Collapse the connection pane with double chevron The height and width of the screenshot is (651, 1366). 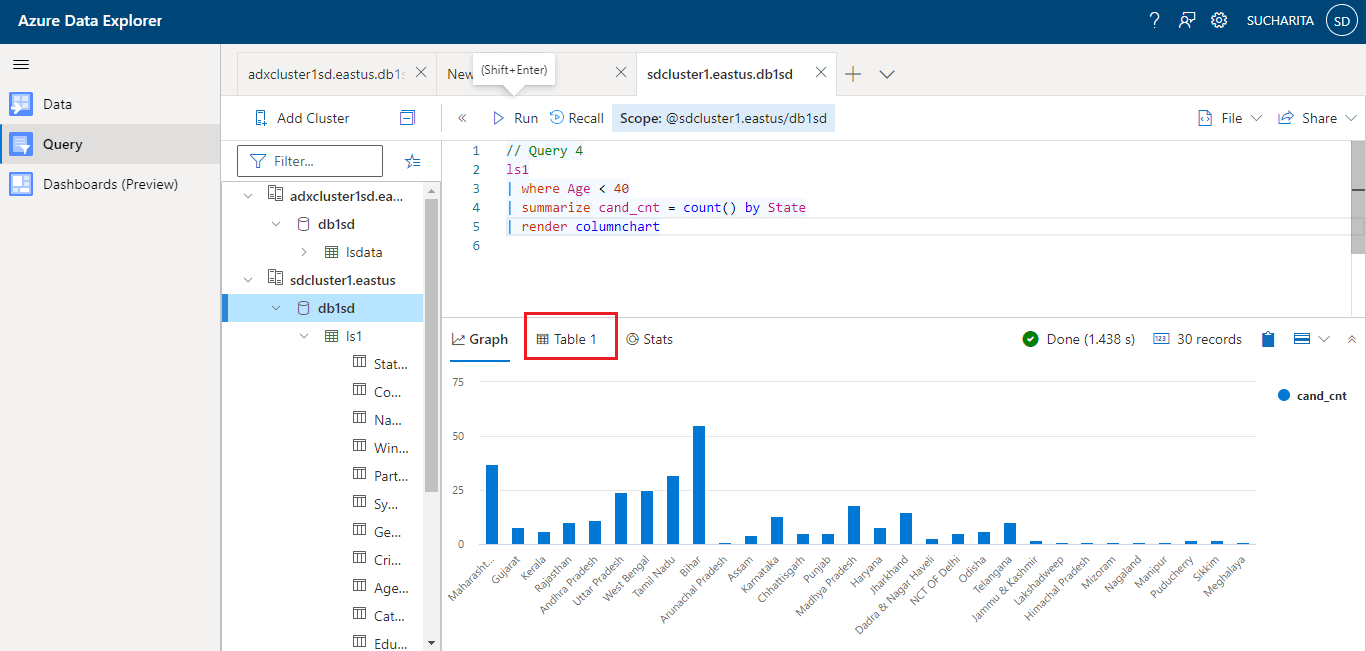pos(462,118)
